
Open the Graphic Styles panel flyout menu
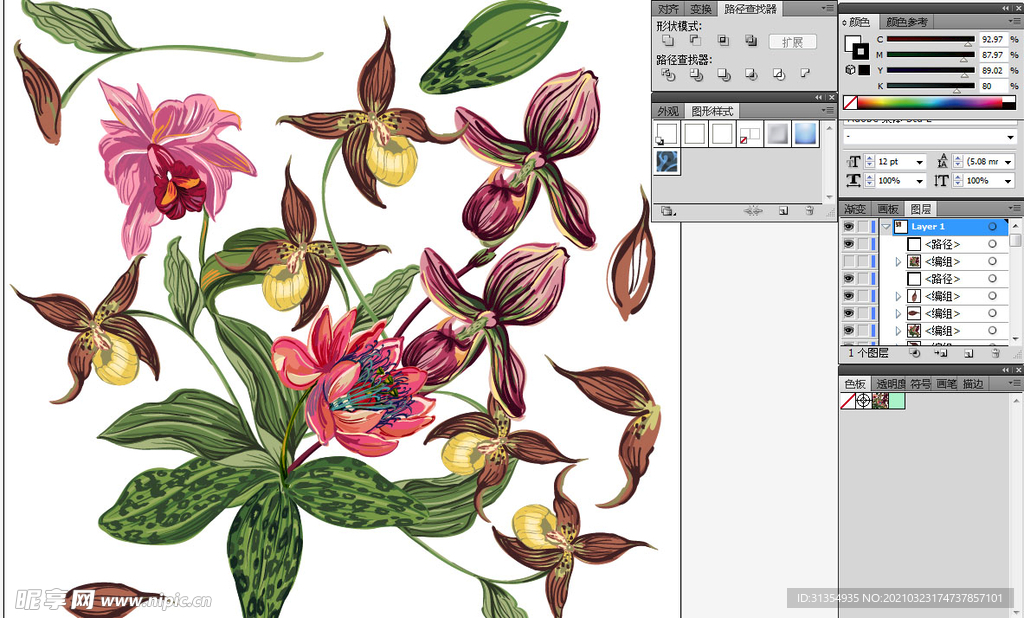[828, 110]
